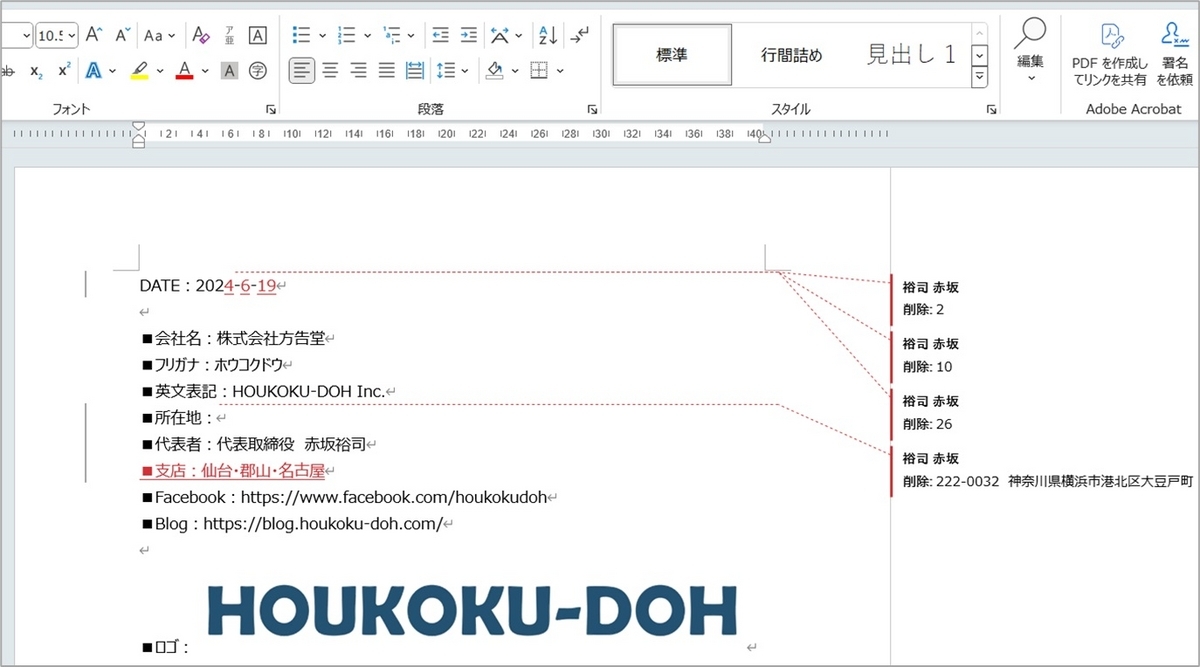Increase paragraph indent
The width and height of the screenshot is (1200, 667).
[468, 35]
